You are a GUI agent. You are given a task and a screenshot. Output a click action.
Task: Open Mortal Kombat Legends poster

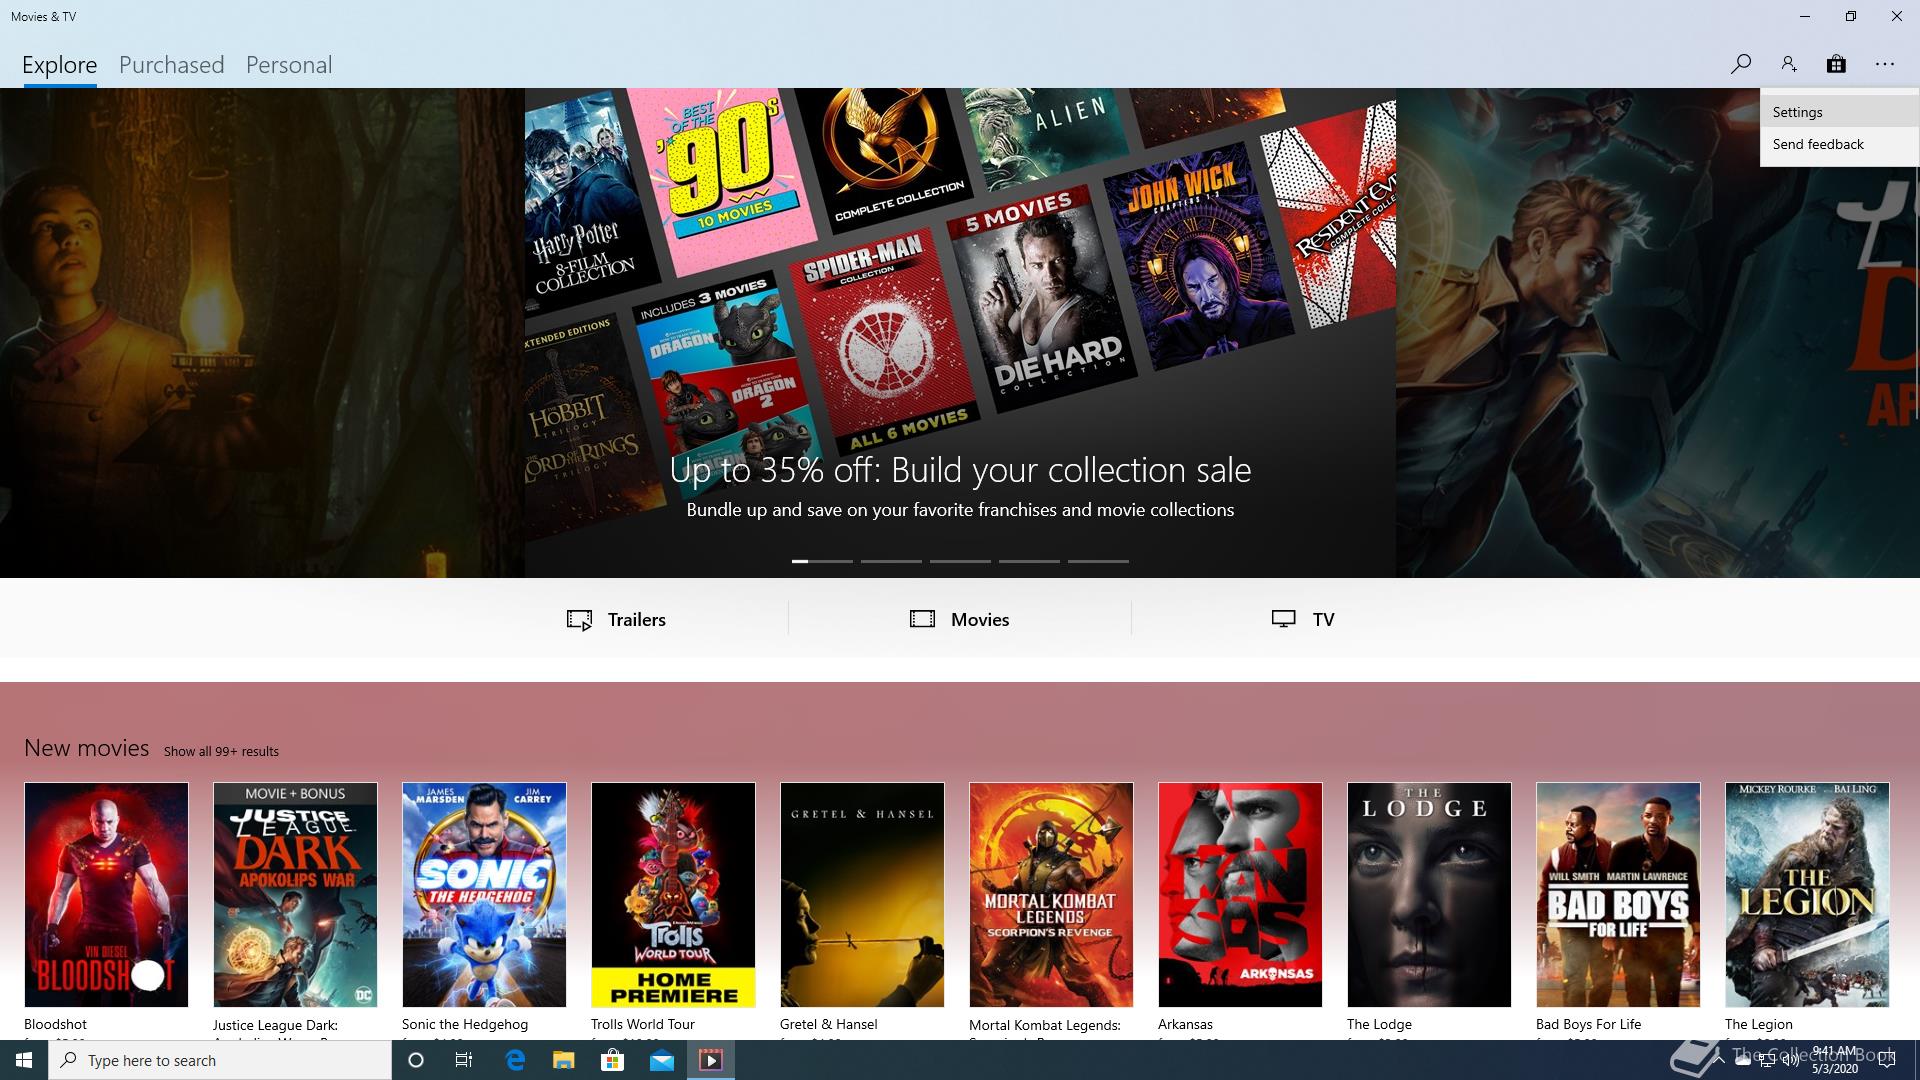point(1051,894)
